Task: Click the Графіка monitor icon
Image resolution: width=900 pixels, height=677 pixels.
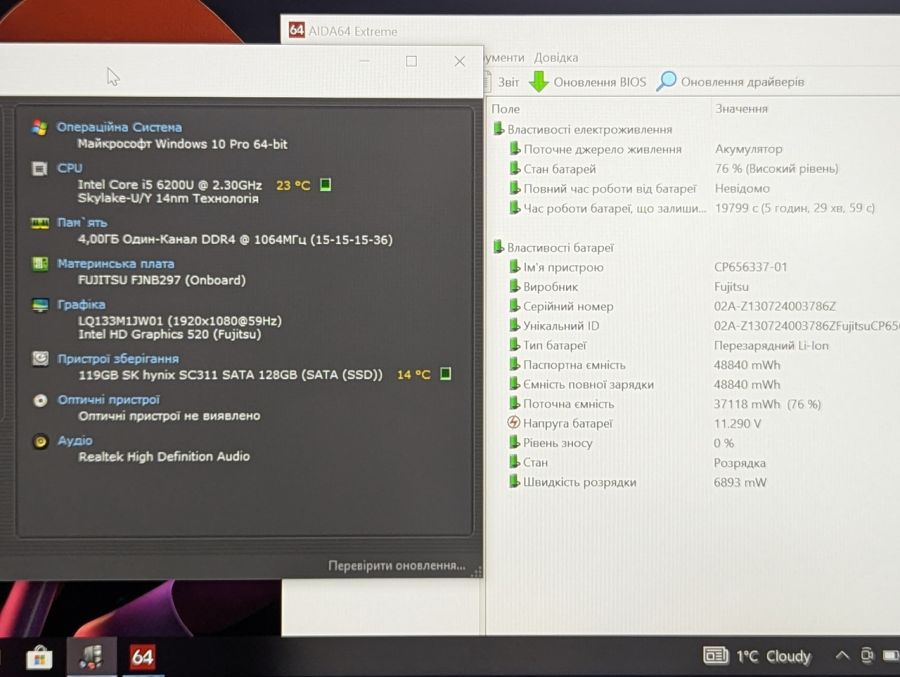Action: pyautogui.click(x=40, y=305)
